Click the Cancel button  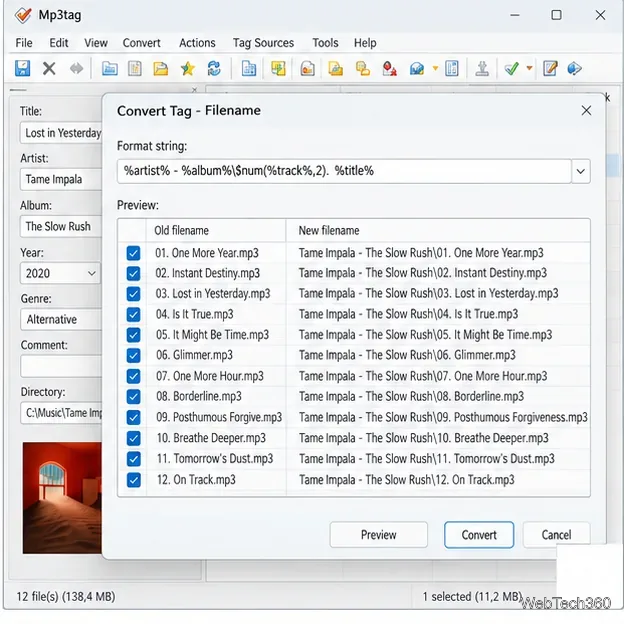click(556, 534)
